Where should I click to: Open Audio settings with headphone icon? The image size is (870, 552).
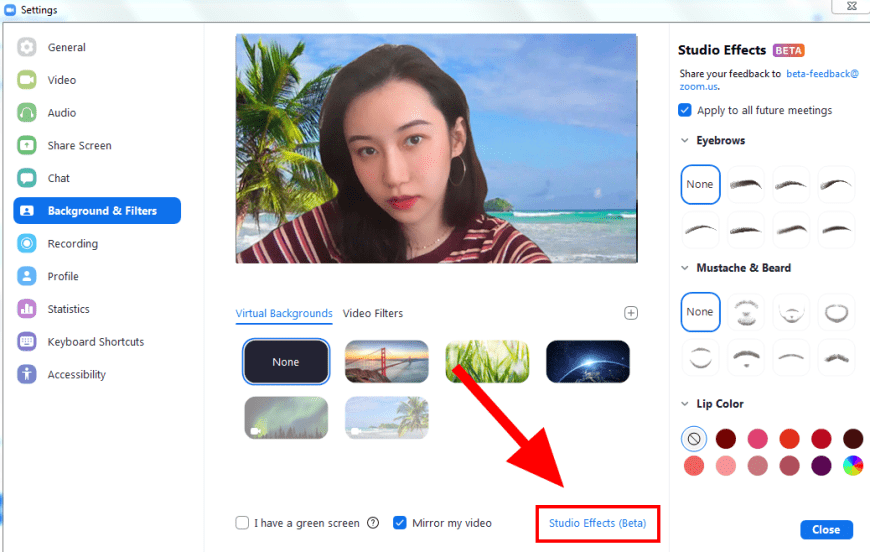61,113
